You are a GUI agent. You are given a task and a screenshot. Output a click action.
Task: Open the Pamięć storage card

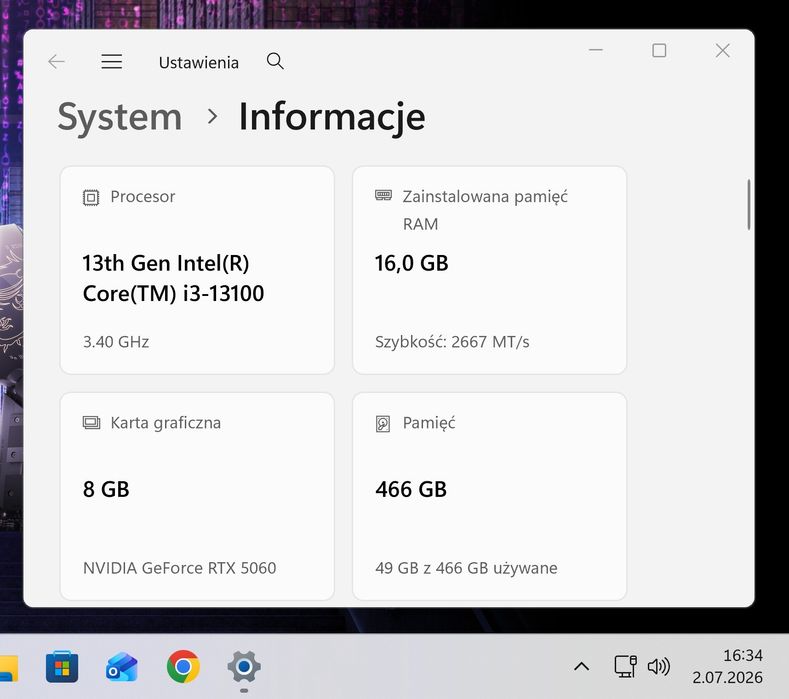point(489,496)
